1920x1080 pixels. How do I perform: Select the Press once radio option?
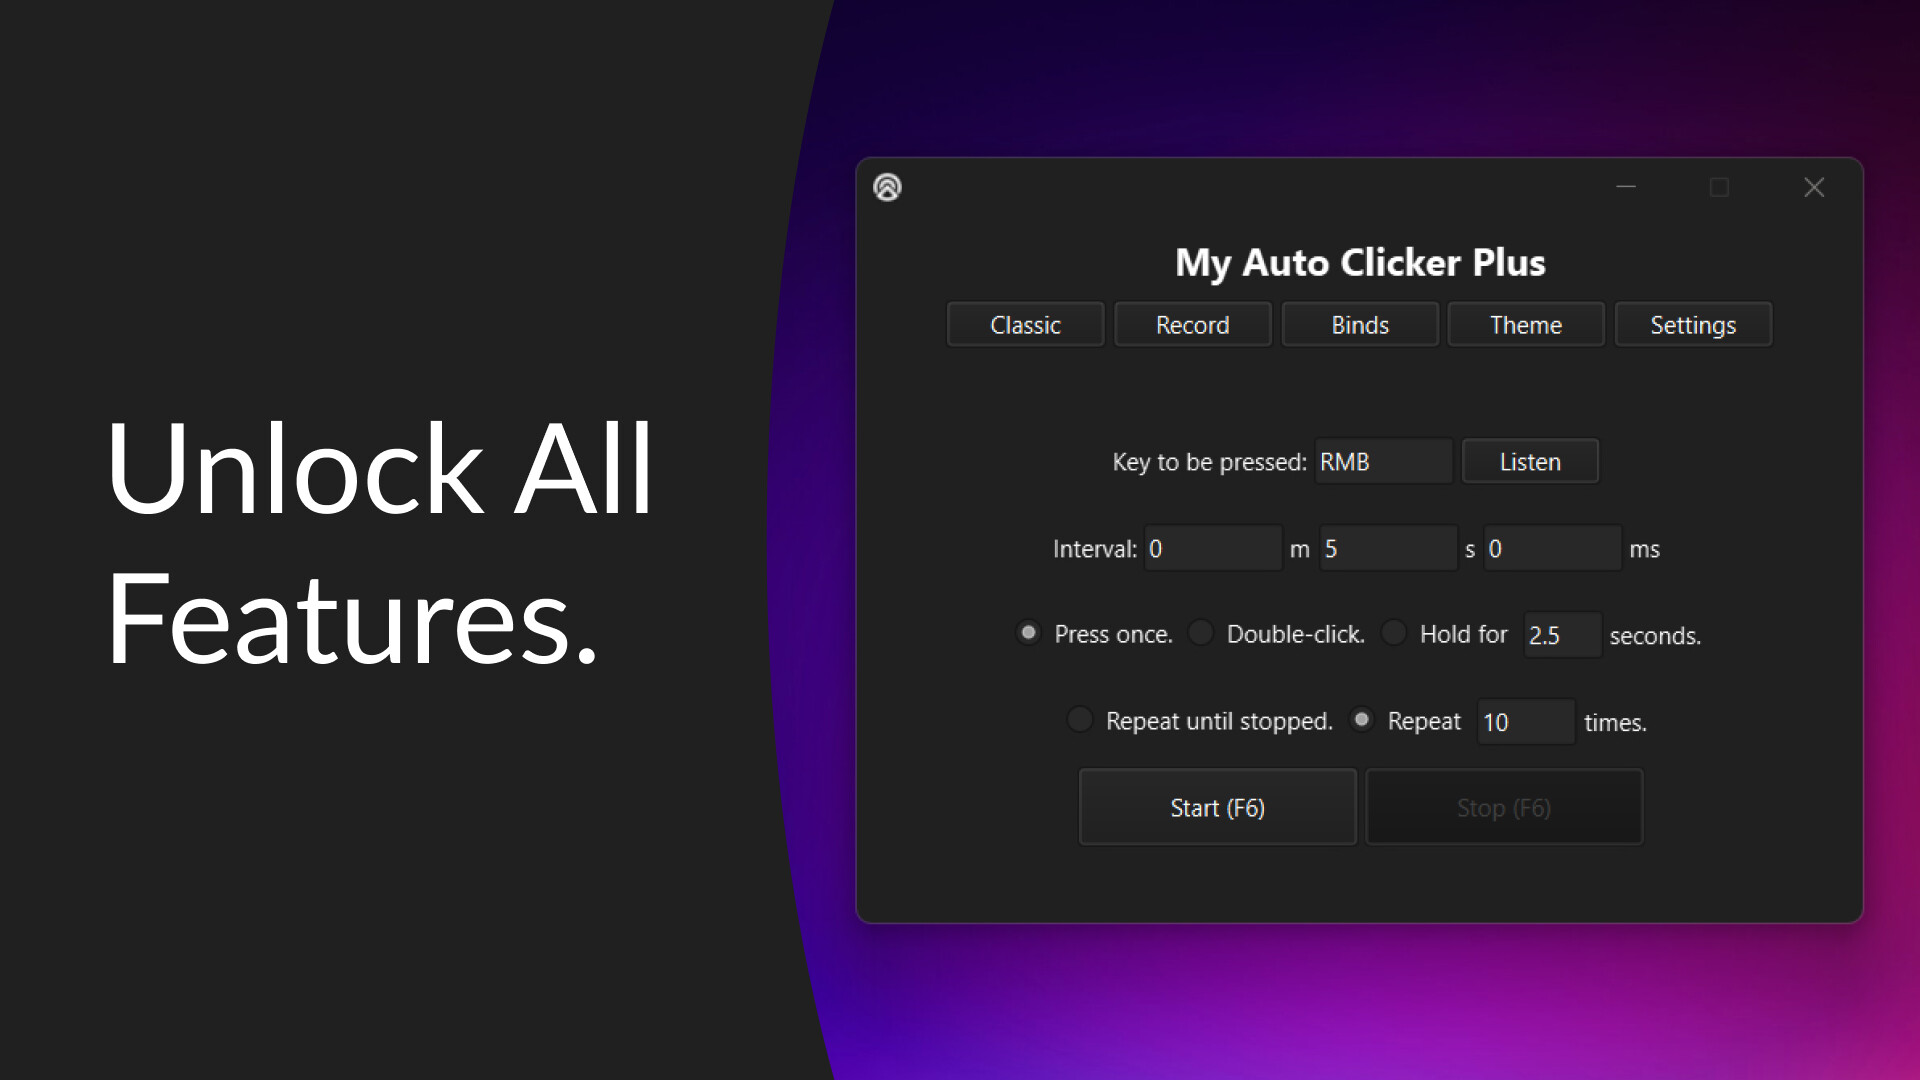[x=1028, y=633]
